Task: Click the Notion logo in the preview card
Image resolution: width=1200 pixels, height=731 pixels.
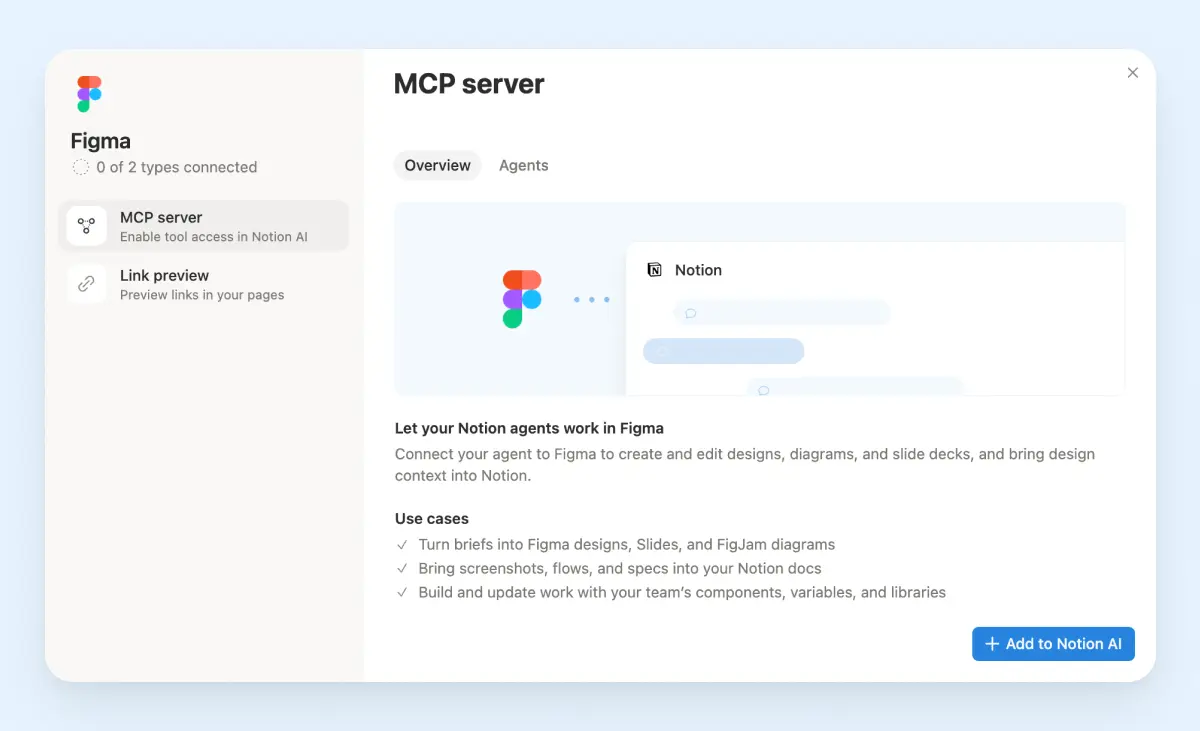Action: point(655,270)
